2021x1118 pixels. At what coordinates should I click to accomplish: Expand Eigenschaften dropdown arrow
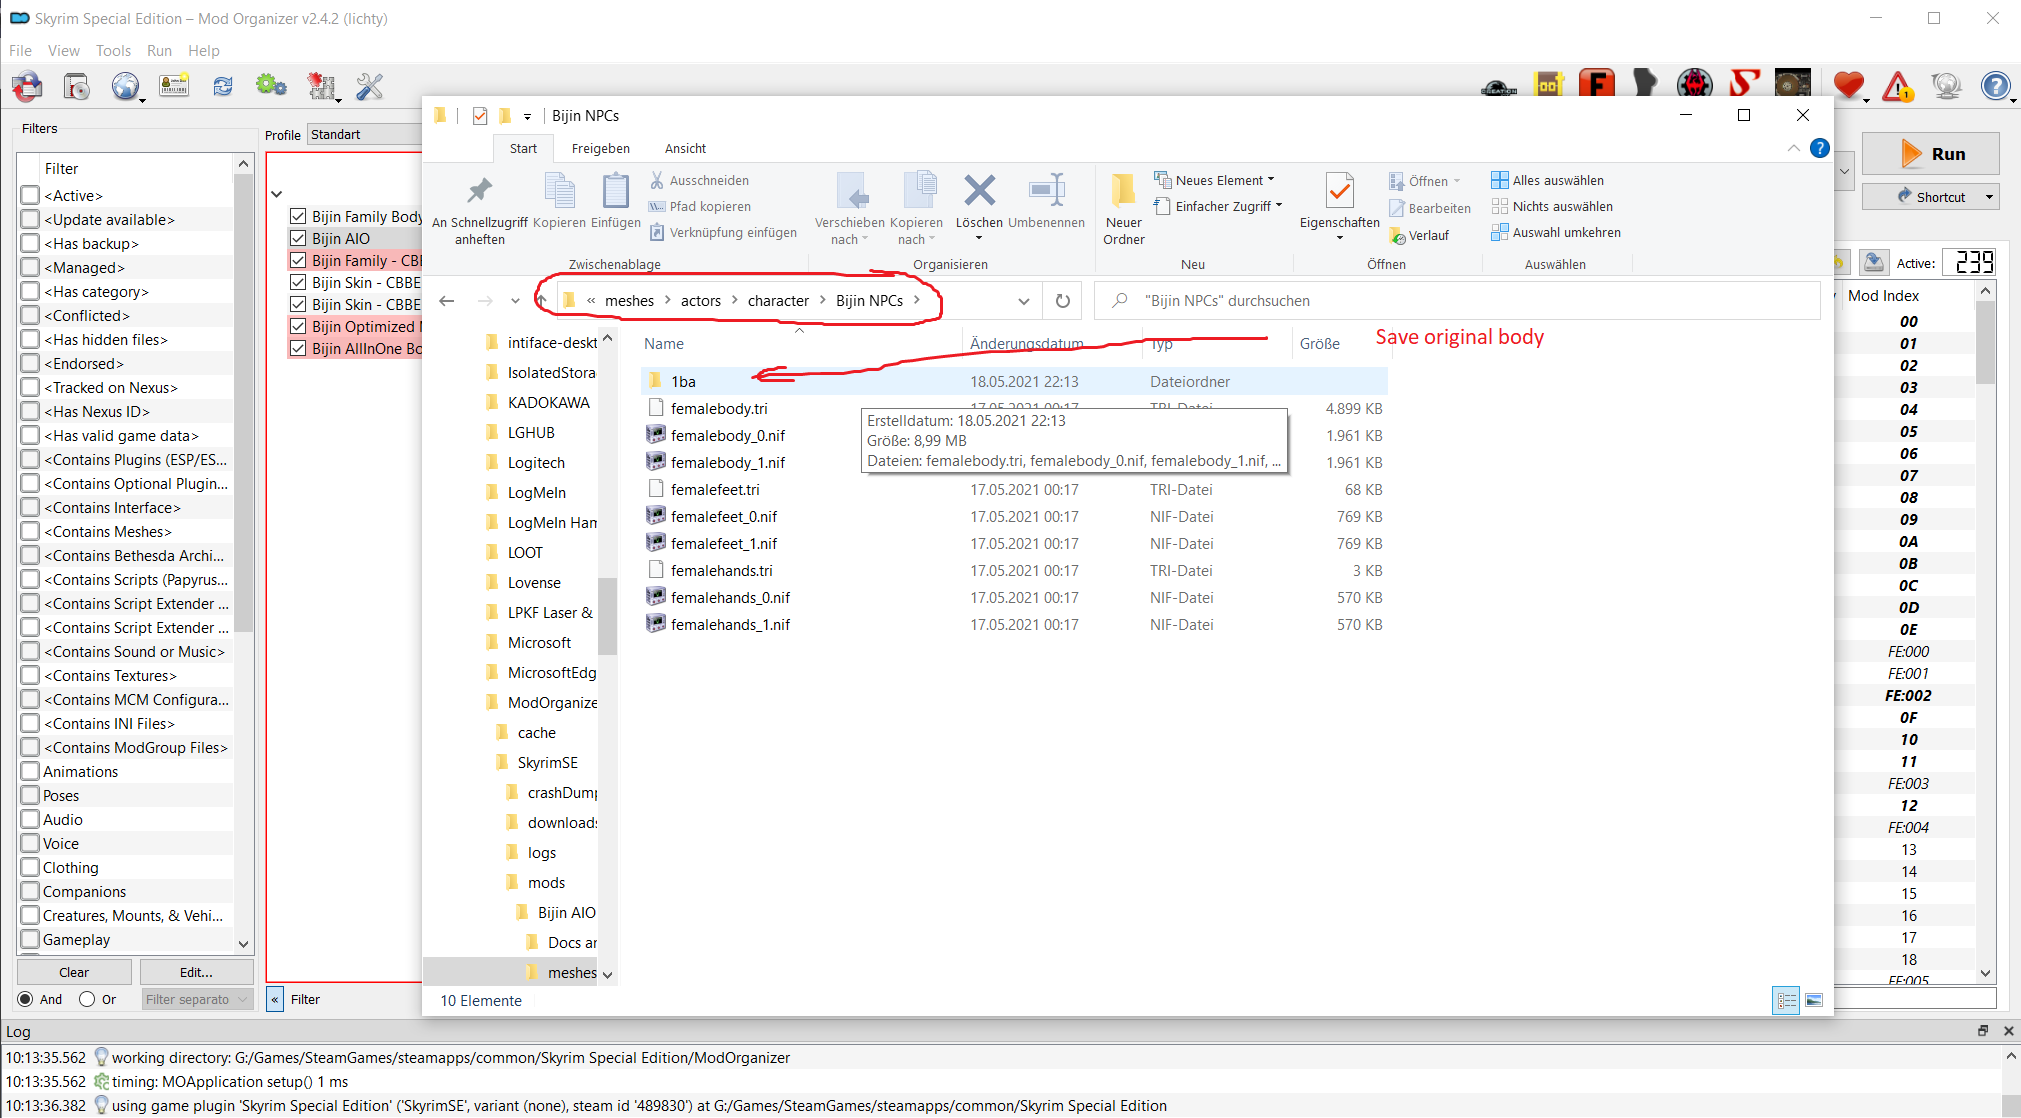tap(1340, 238)
